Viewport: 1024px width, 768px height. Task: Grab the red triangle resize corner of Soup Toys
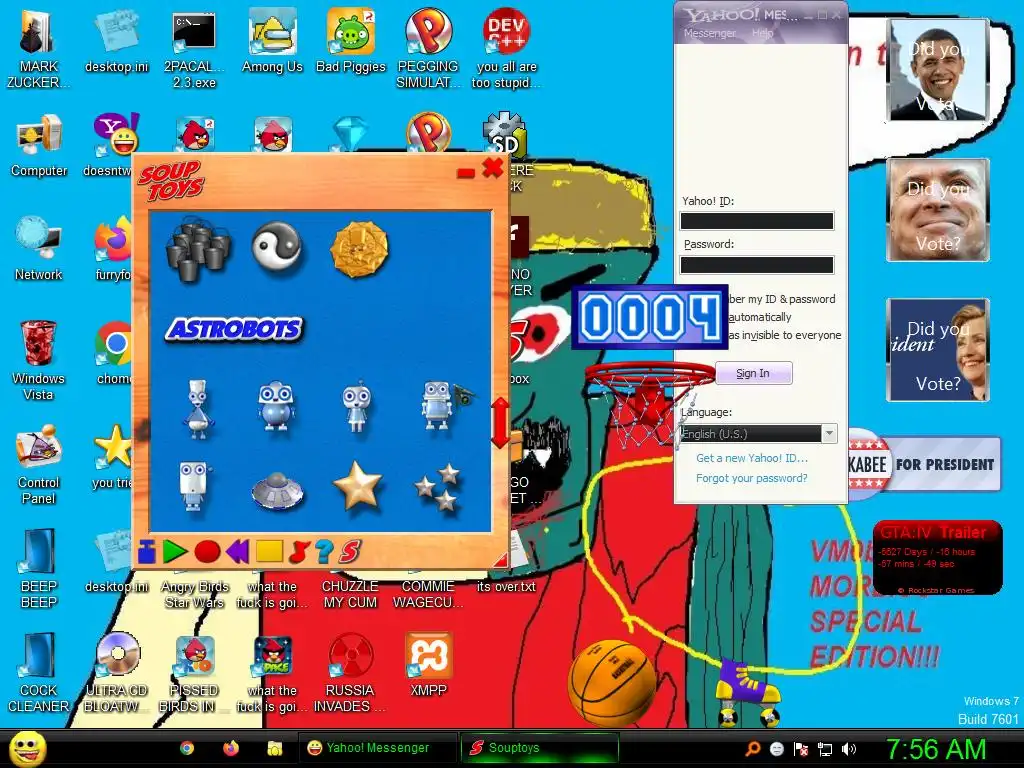click(500, 558)
